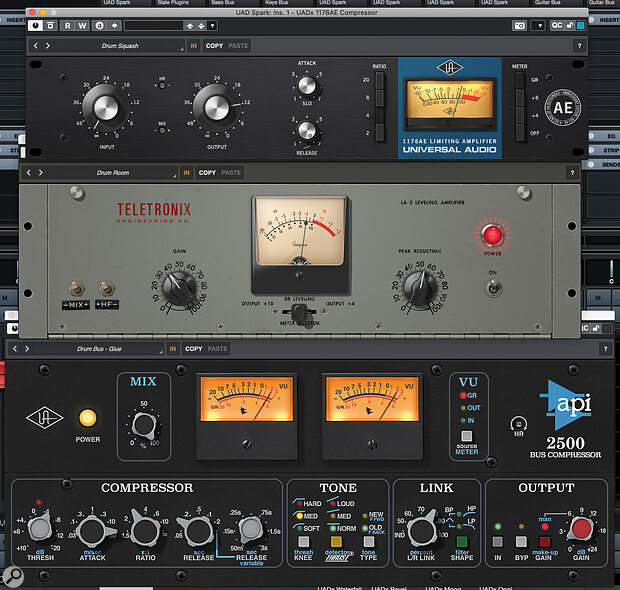Click the tone TYPE selector button
Screen dimensions: 620x590
click(x=369, y=541)
